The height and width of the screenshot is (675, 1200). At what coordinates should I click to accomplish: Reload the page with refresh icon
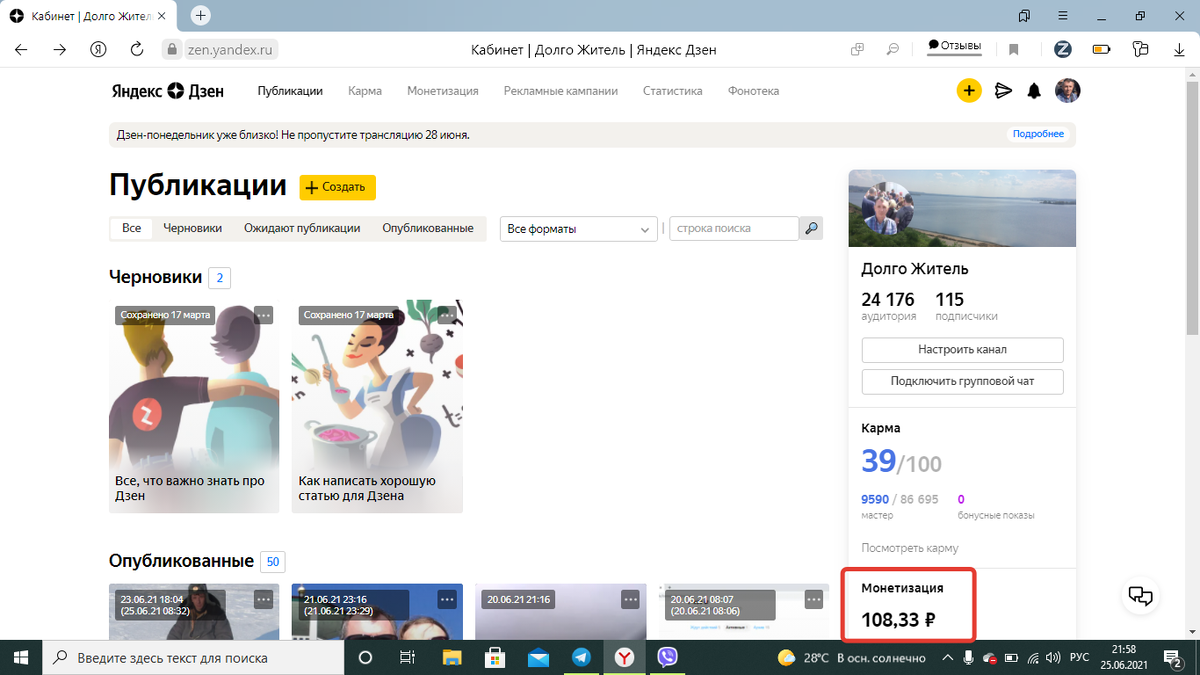[x=137, y=49]
